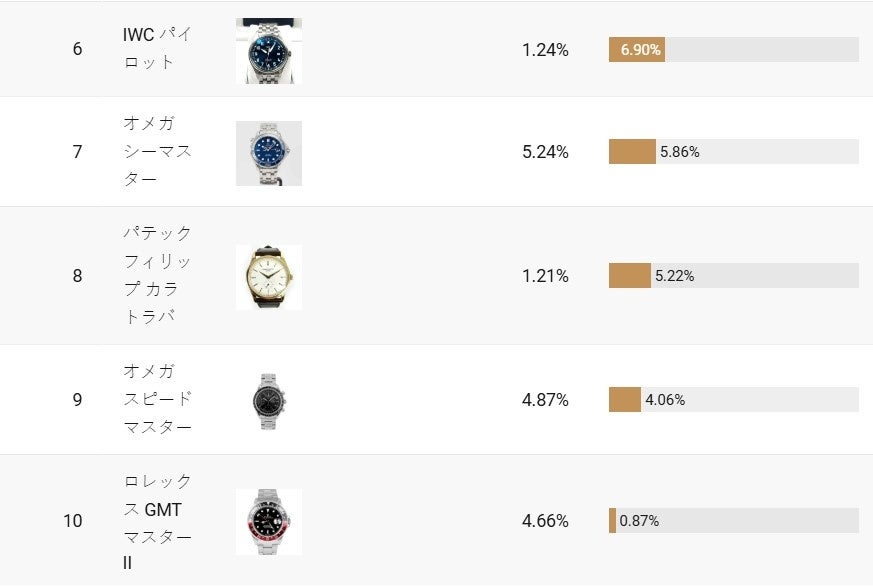Select the パテック フィリップ カラトラバ label

point(156,275)
